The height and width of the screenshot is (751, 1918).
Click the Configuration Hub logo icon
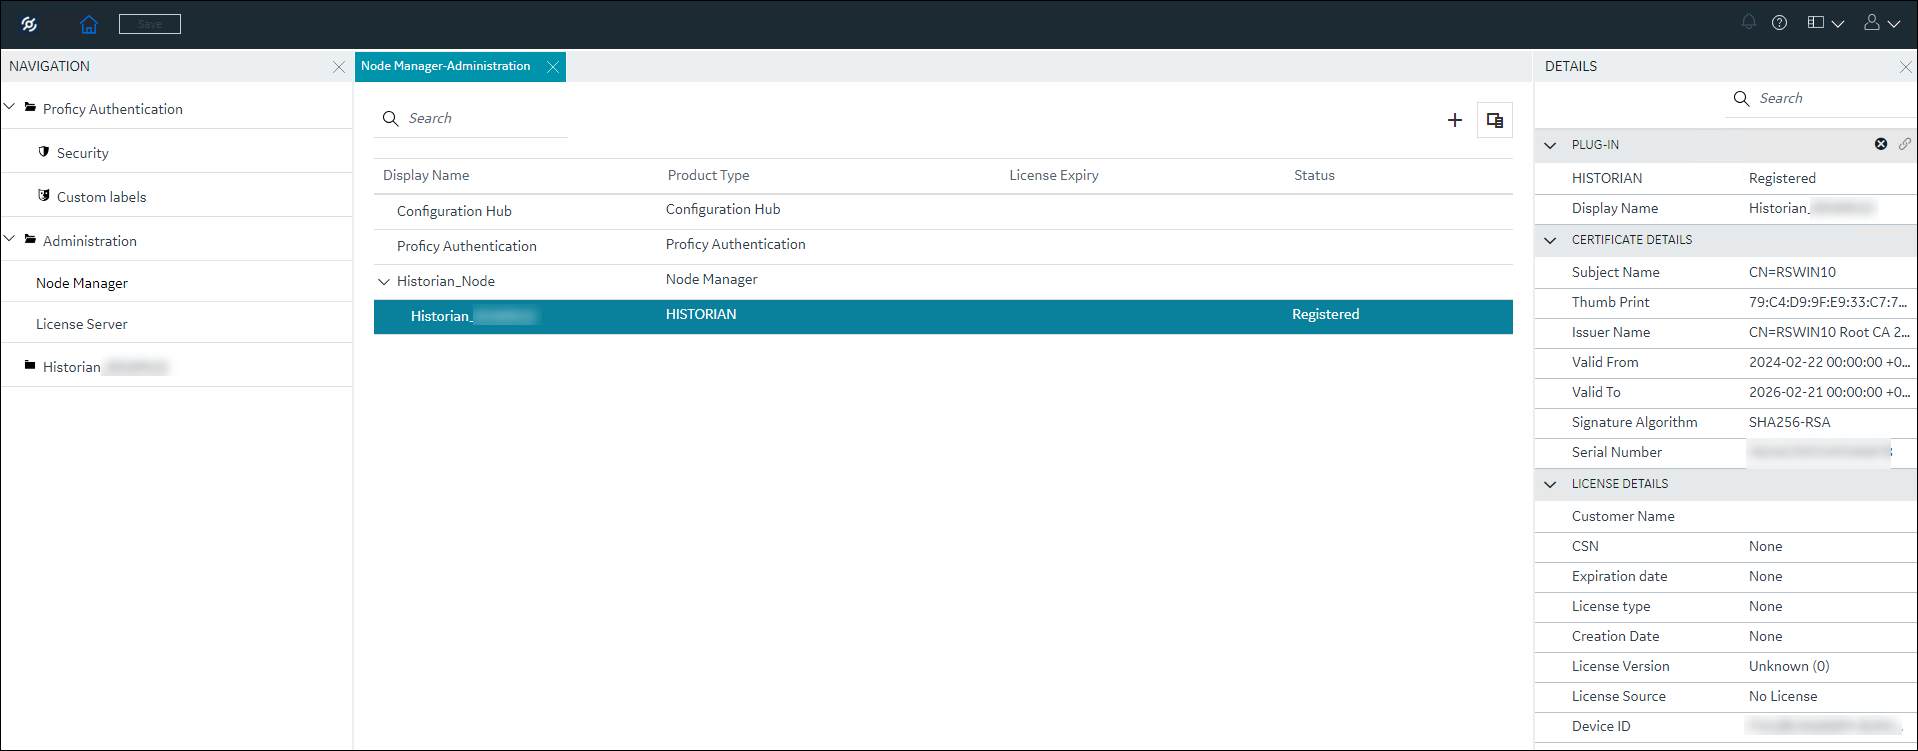(29, 24)
